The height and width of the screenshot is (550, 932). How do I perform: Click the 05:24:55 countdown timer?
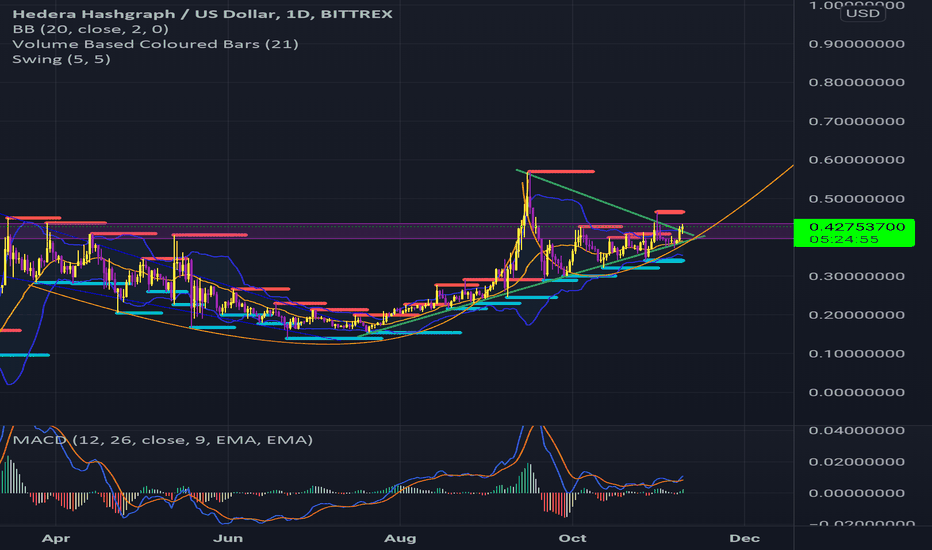point(844,240)
